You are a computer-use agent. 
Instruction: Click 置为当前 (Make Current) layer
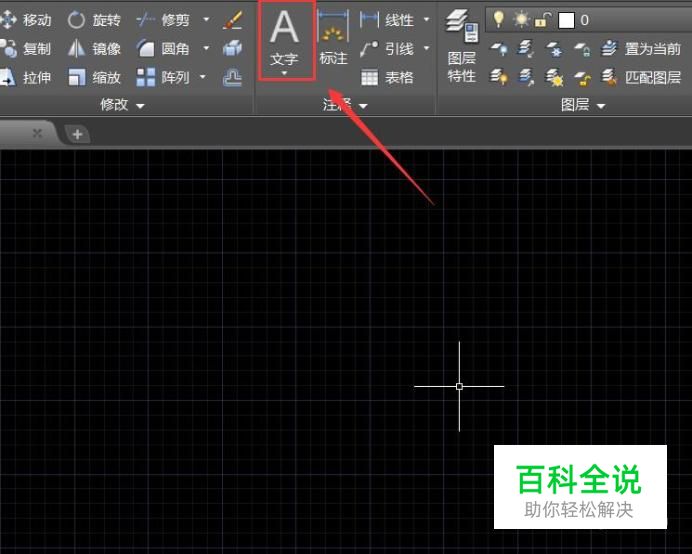[641, 49]
